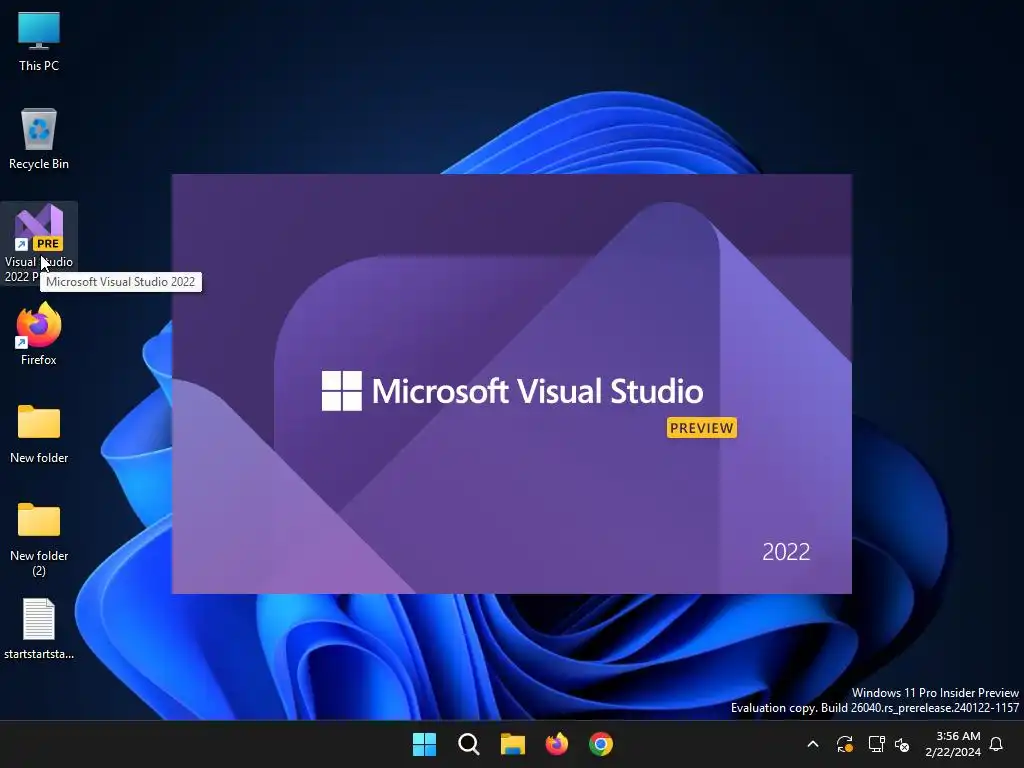1024x768 pixels.
Task: Select the Recycle Bin icon
Action: 39,139
